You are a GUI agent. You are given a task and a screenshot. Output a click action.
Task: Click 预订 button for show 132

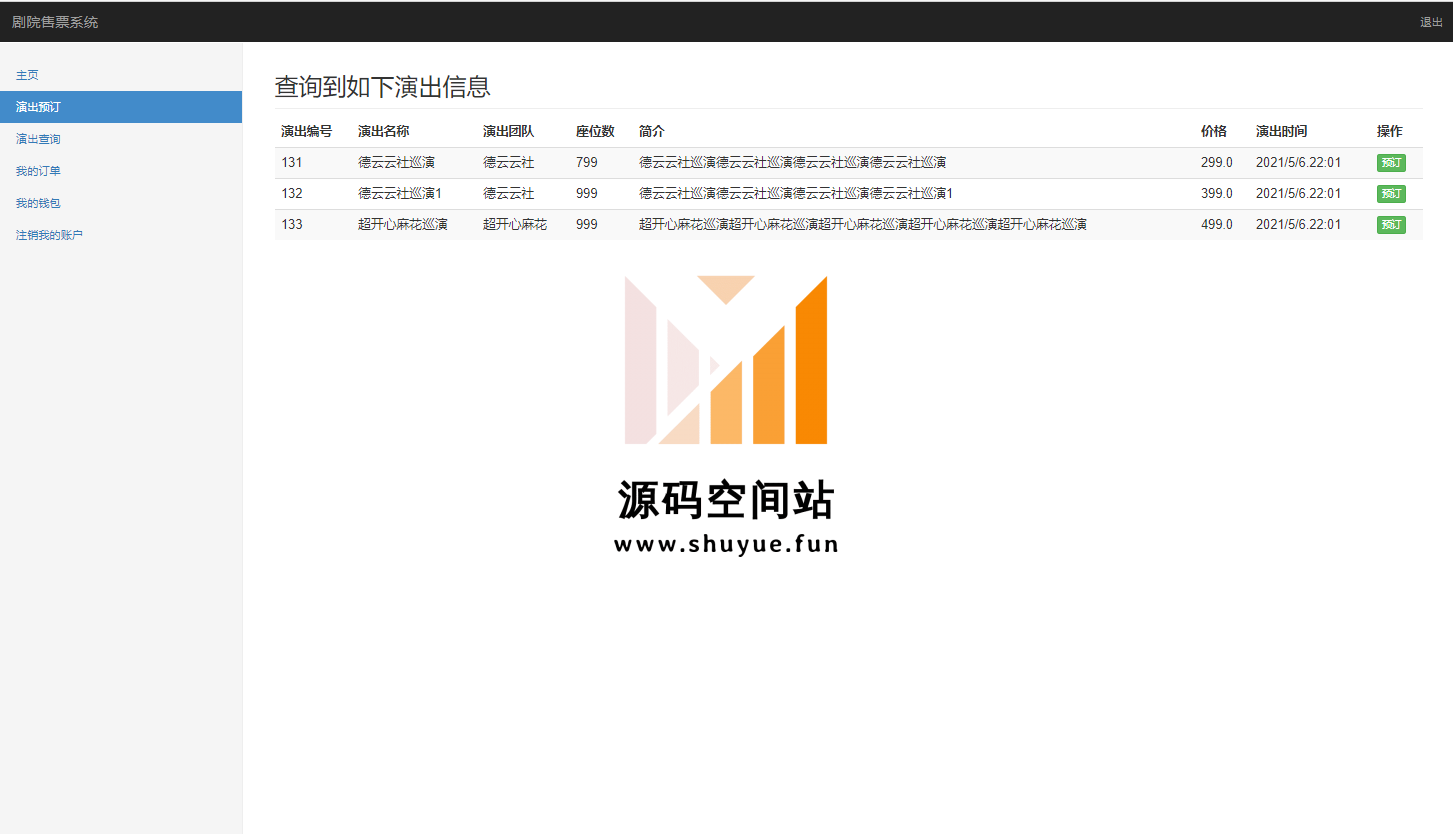1391,194
